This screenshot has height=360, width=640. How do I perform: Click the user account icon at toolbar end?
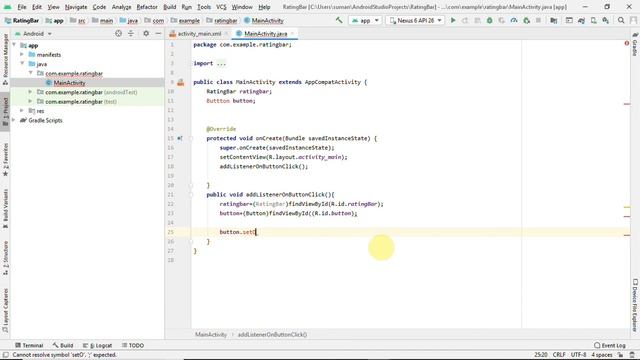[x=633, y=20]
